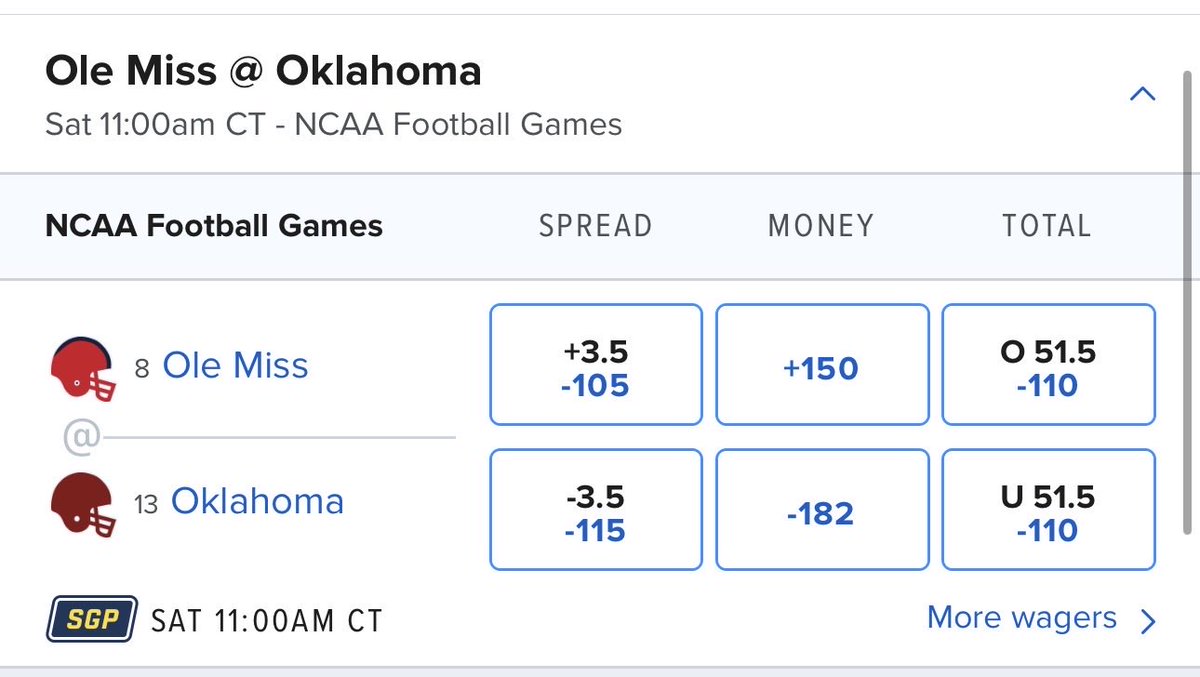1200x677 pixels.
Task: Click the Ole Miss red helmet icon
Action: 83,369
